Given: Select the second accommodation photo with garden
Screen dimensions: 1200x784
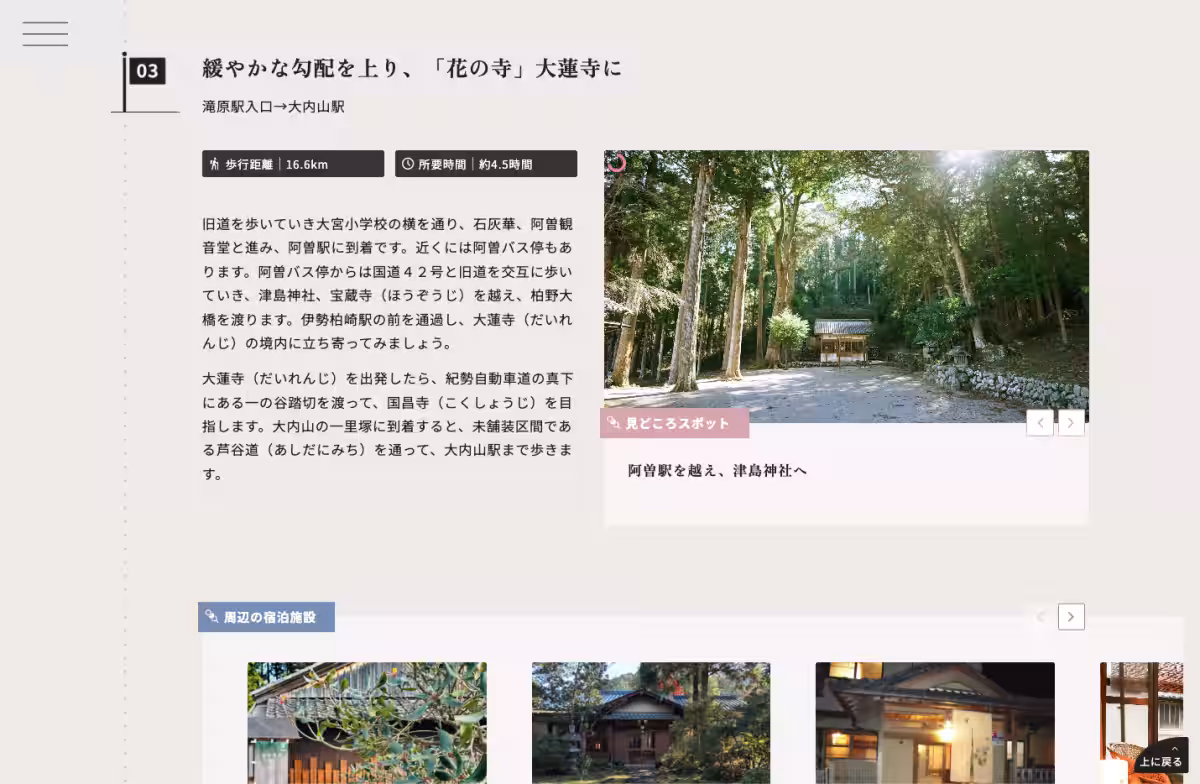Looking at the screenshot, I should pos(651,722).
